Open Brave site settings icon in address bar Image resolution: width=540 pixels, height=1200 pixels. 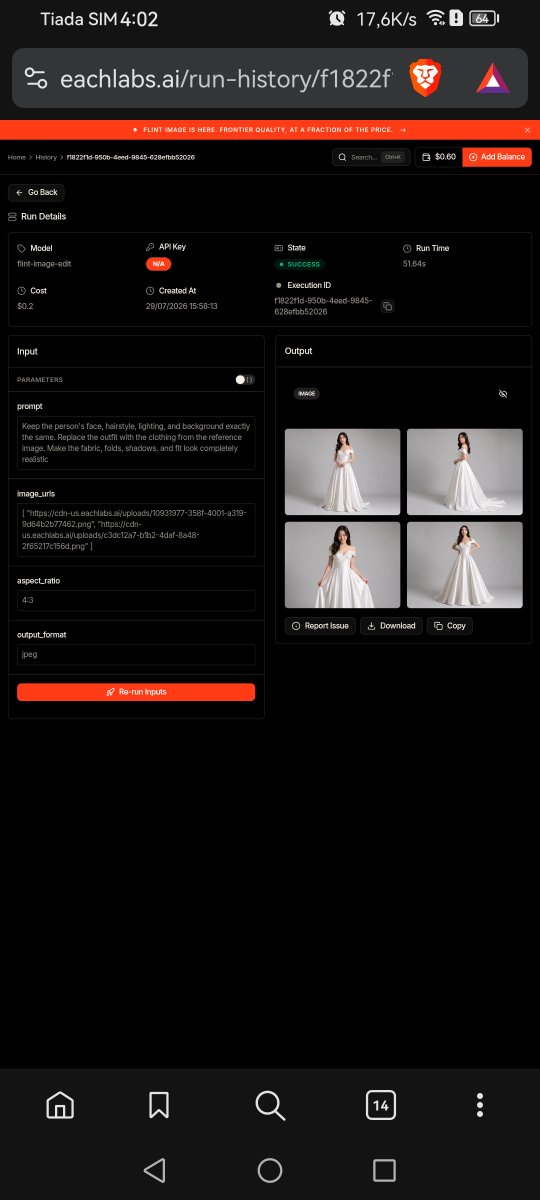click(36, 78)
